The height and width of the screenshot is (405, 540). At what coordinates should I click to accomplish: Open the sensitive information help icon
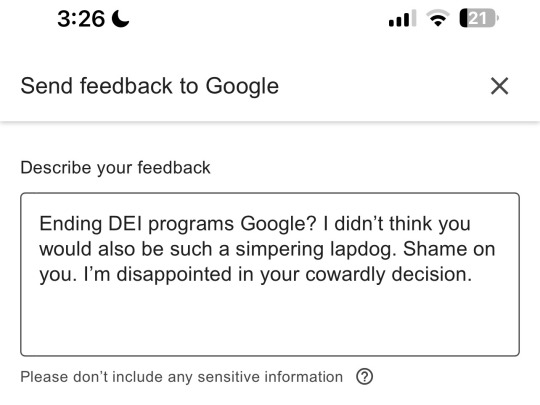364,376
